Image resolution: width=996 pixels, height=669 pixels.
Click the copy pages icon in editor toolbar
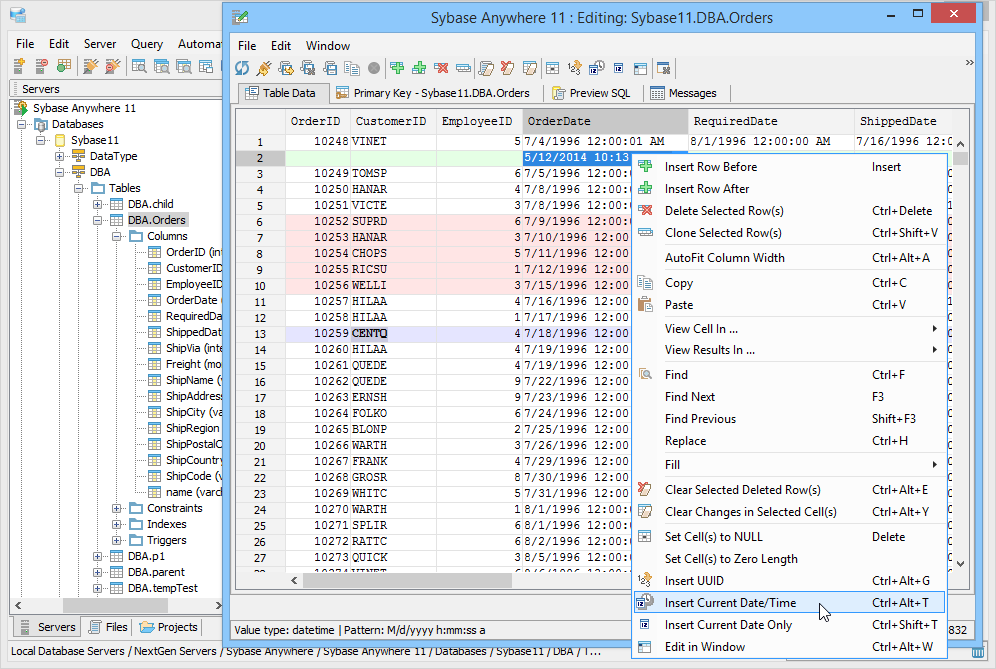coord(352,68)
